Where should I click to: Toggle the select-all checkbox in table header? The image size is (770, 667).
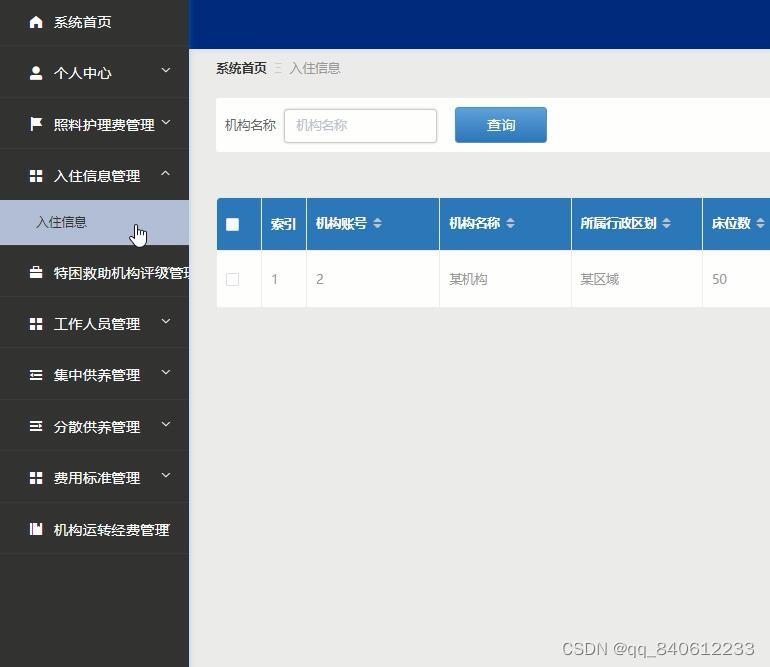232,224
